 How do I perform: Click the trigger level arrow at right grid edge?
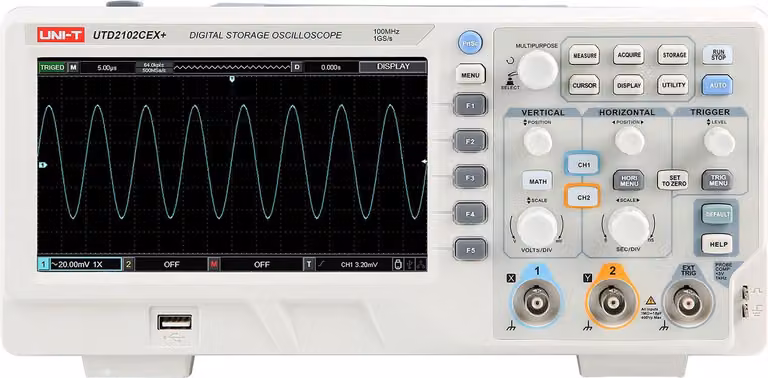click(x=424, y=161)
